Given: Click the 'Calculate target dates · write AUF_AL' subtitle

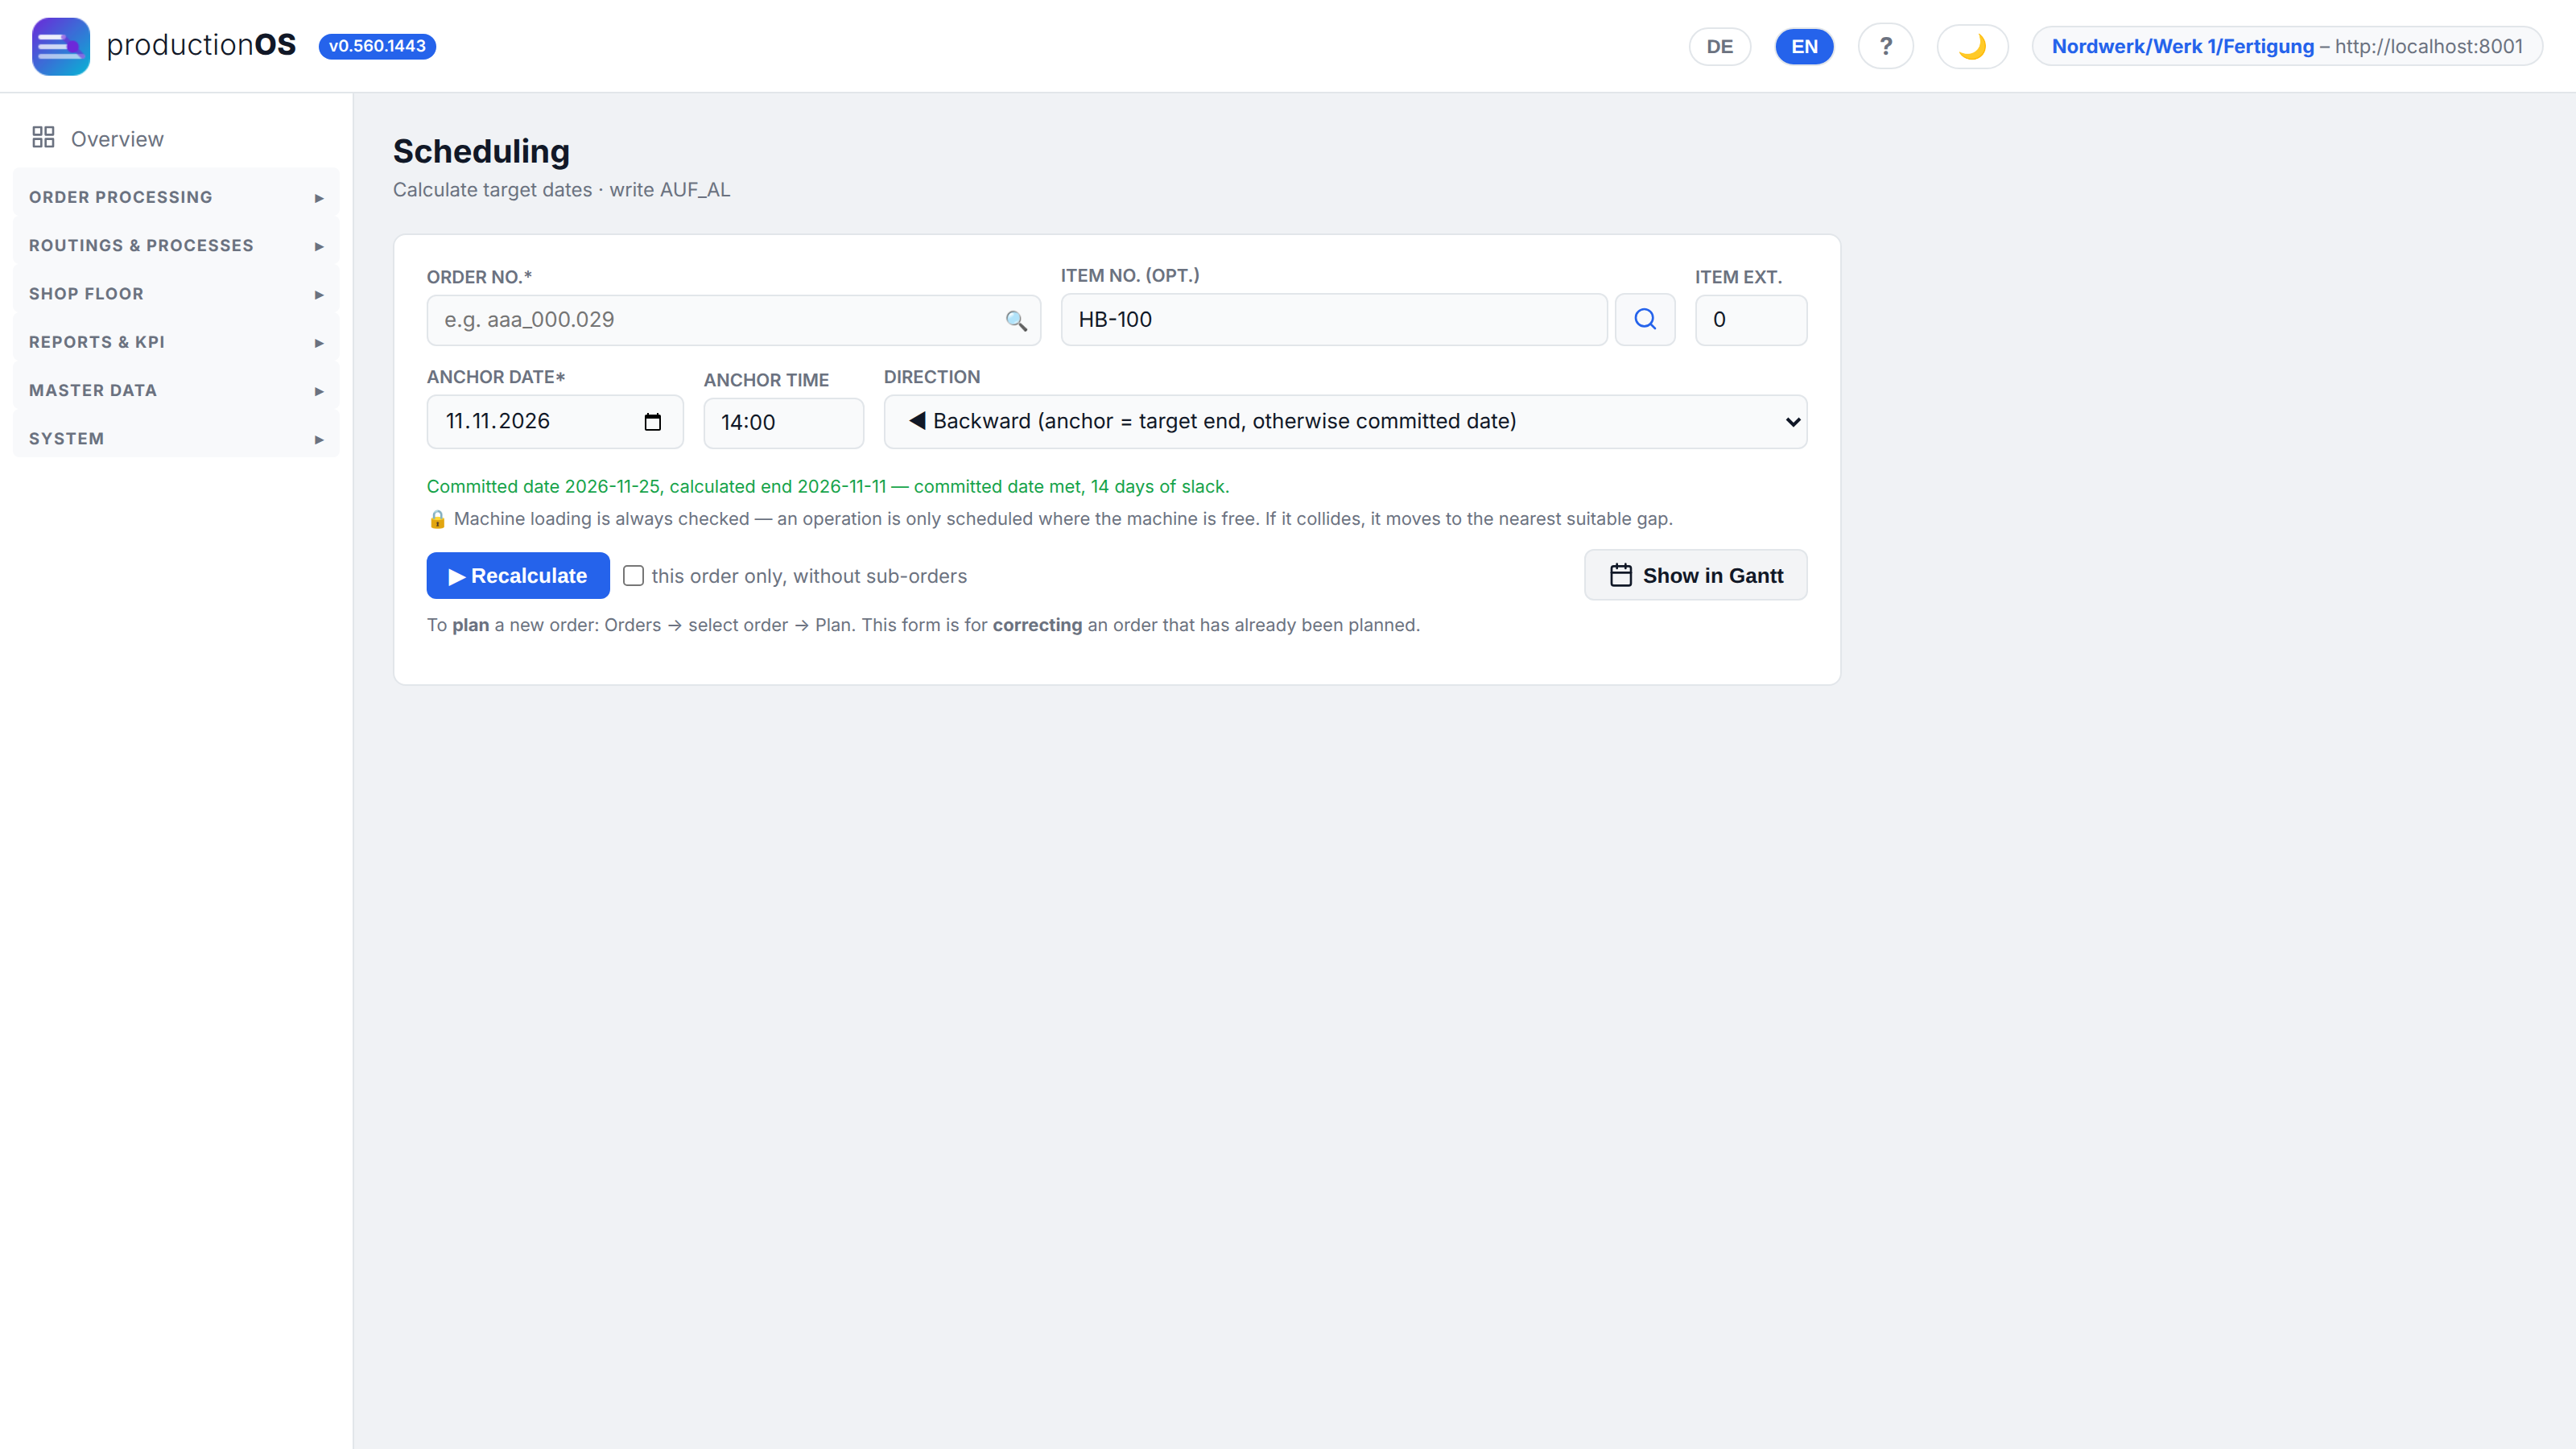Looking at the screenshot, I should [561, 190].
